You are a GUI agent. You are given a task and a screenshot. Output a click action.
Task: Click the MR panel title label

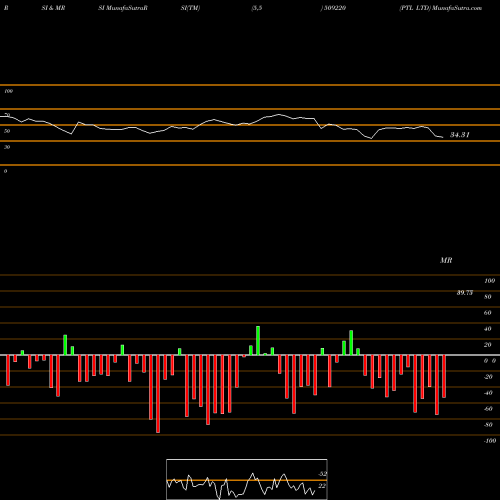point(446,260)
